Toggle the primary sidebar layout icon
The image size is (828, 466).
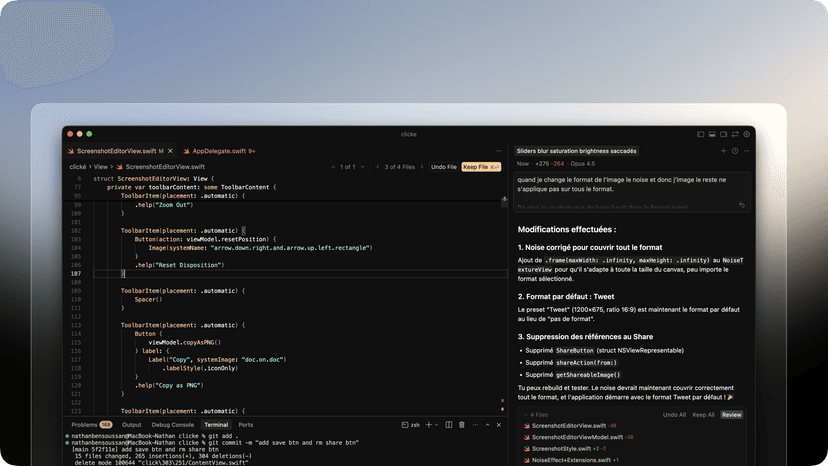701,134
